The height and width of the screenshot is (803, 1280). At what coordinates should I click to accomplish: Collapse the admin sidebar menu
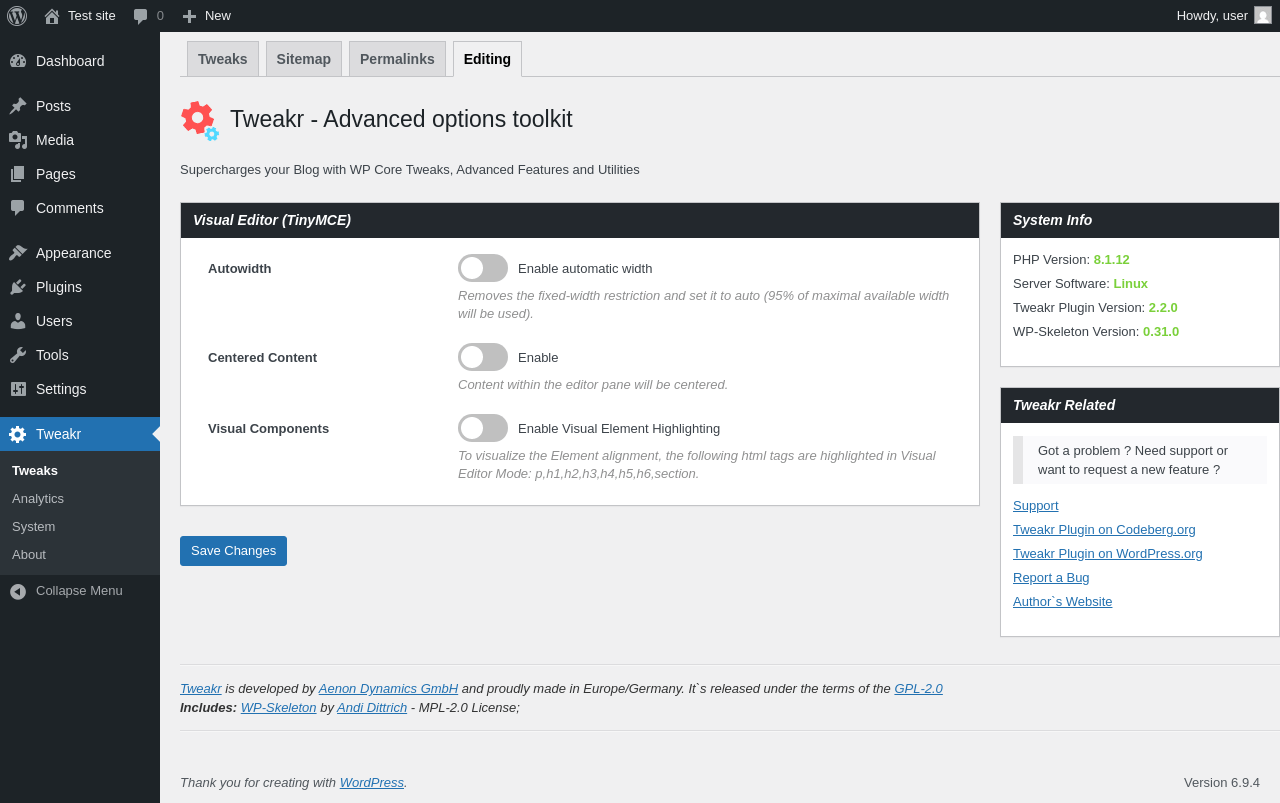coord(66,591)
